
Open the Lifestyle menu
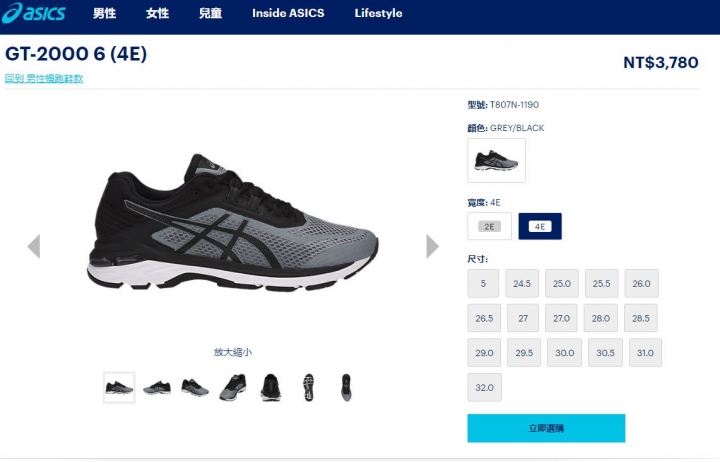(x=378, y=13)
